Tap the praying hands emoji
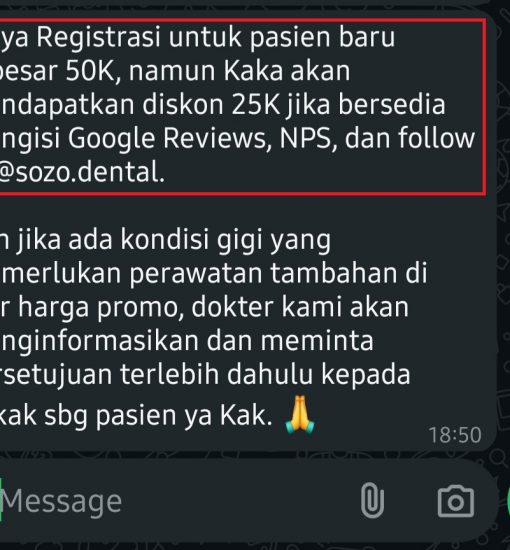This screenshot has width=510, height=550. pyautogui.click(x=300, y=415)
